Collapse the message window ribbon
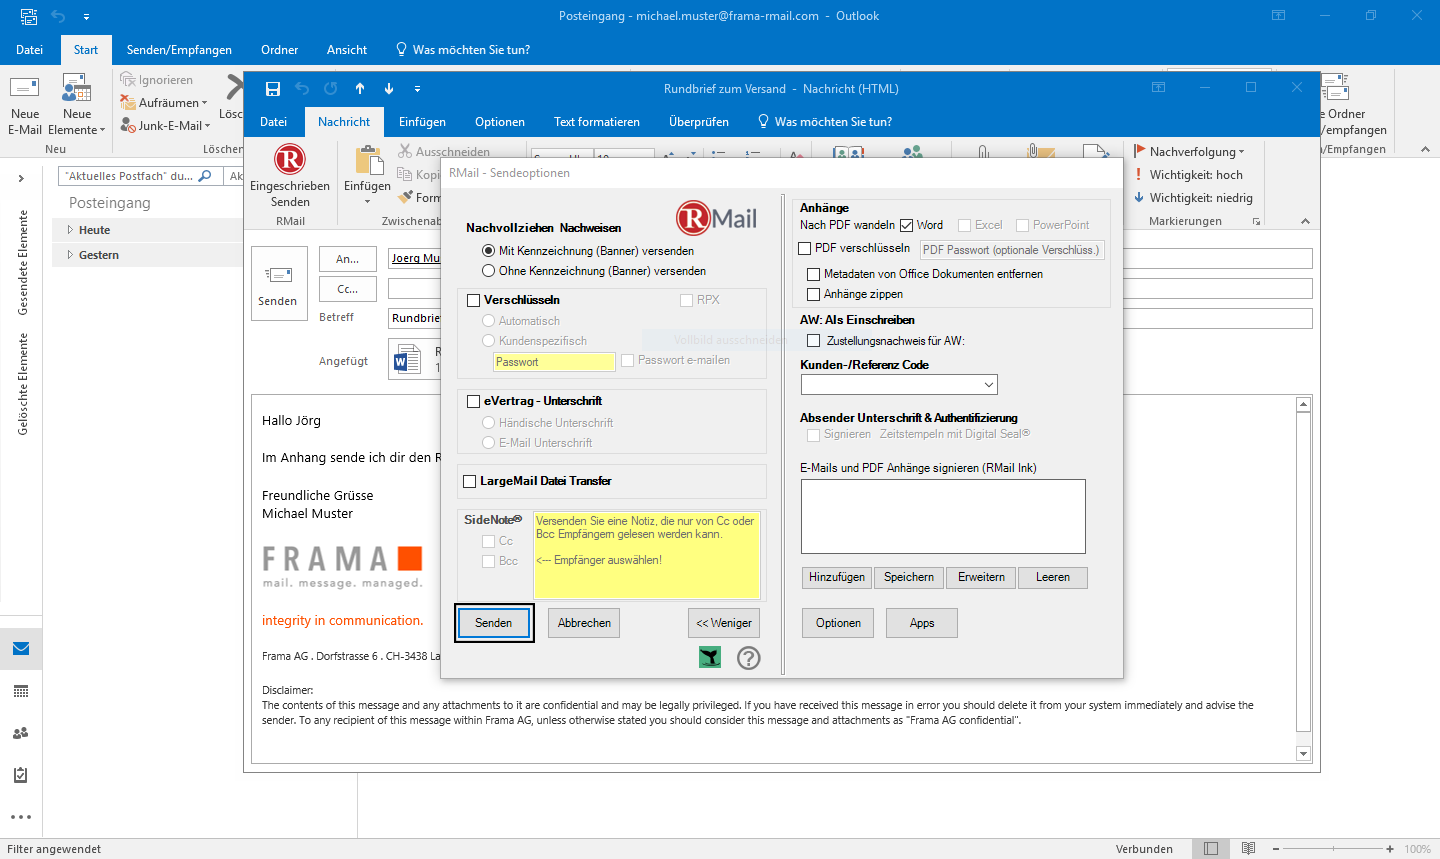 pyautogui.click(x=1305, y=221)
